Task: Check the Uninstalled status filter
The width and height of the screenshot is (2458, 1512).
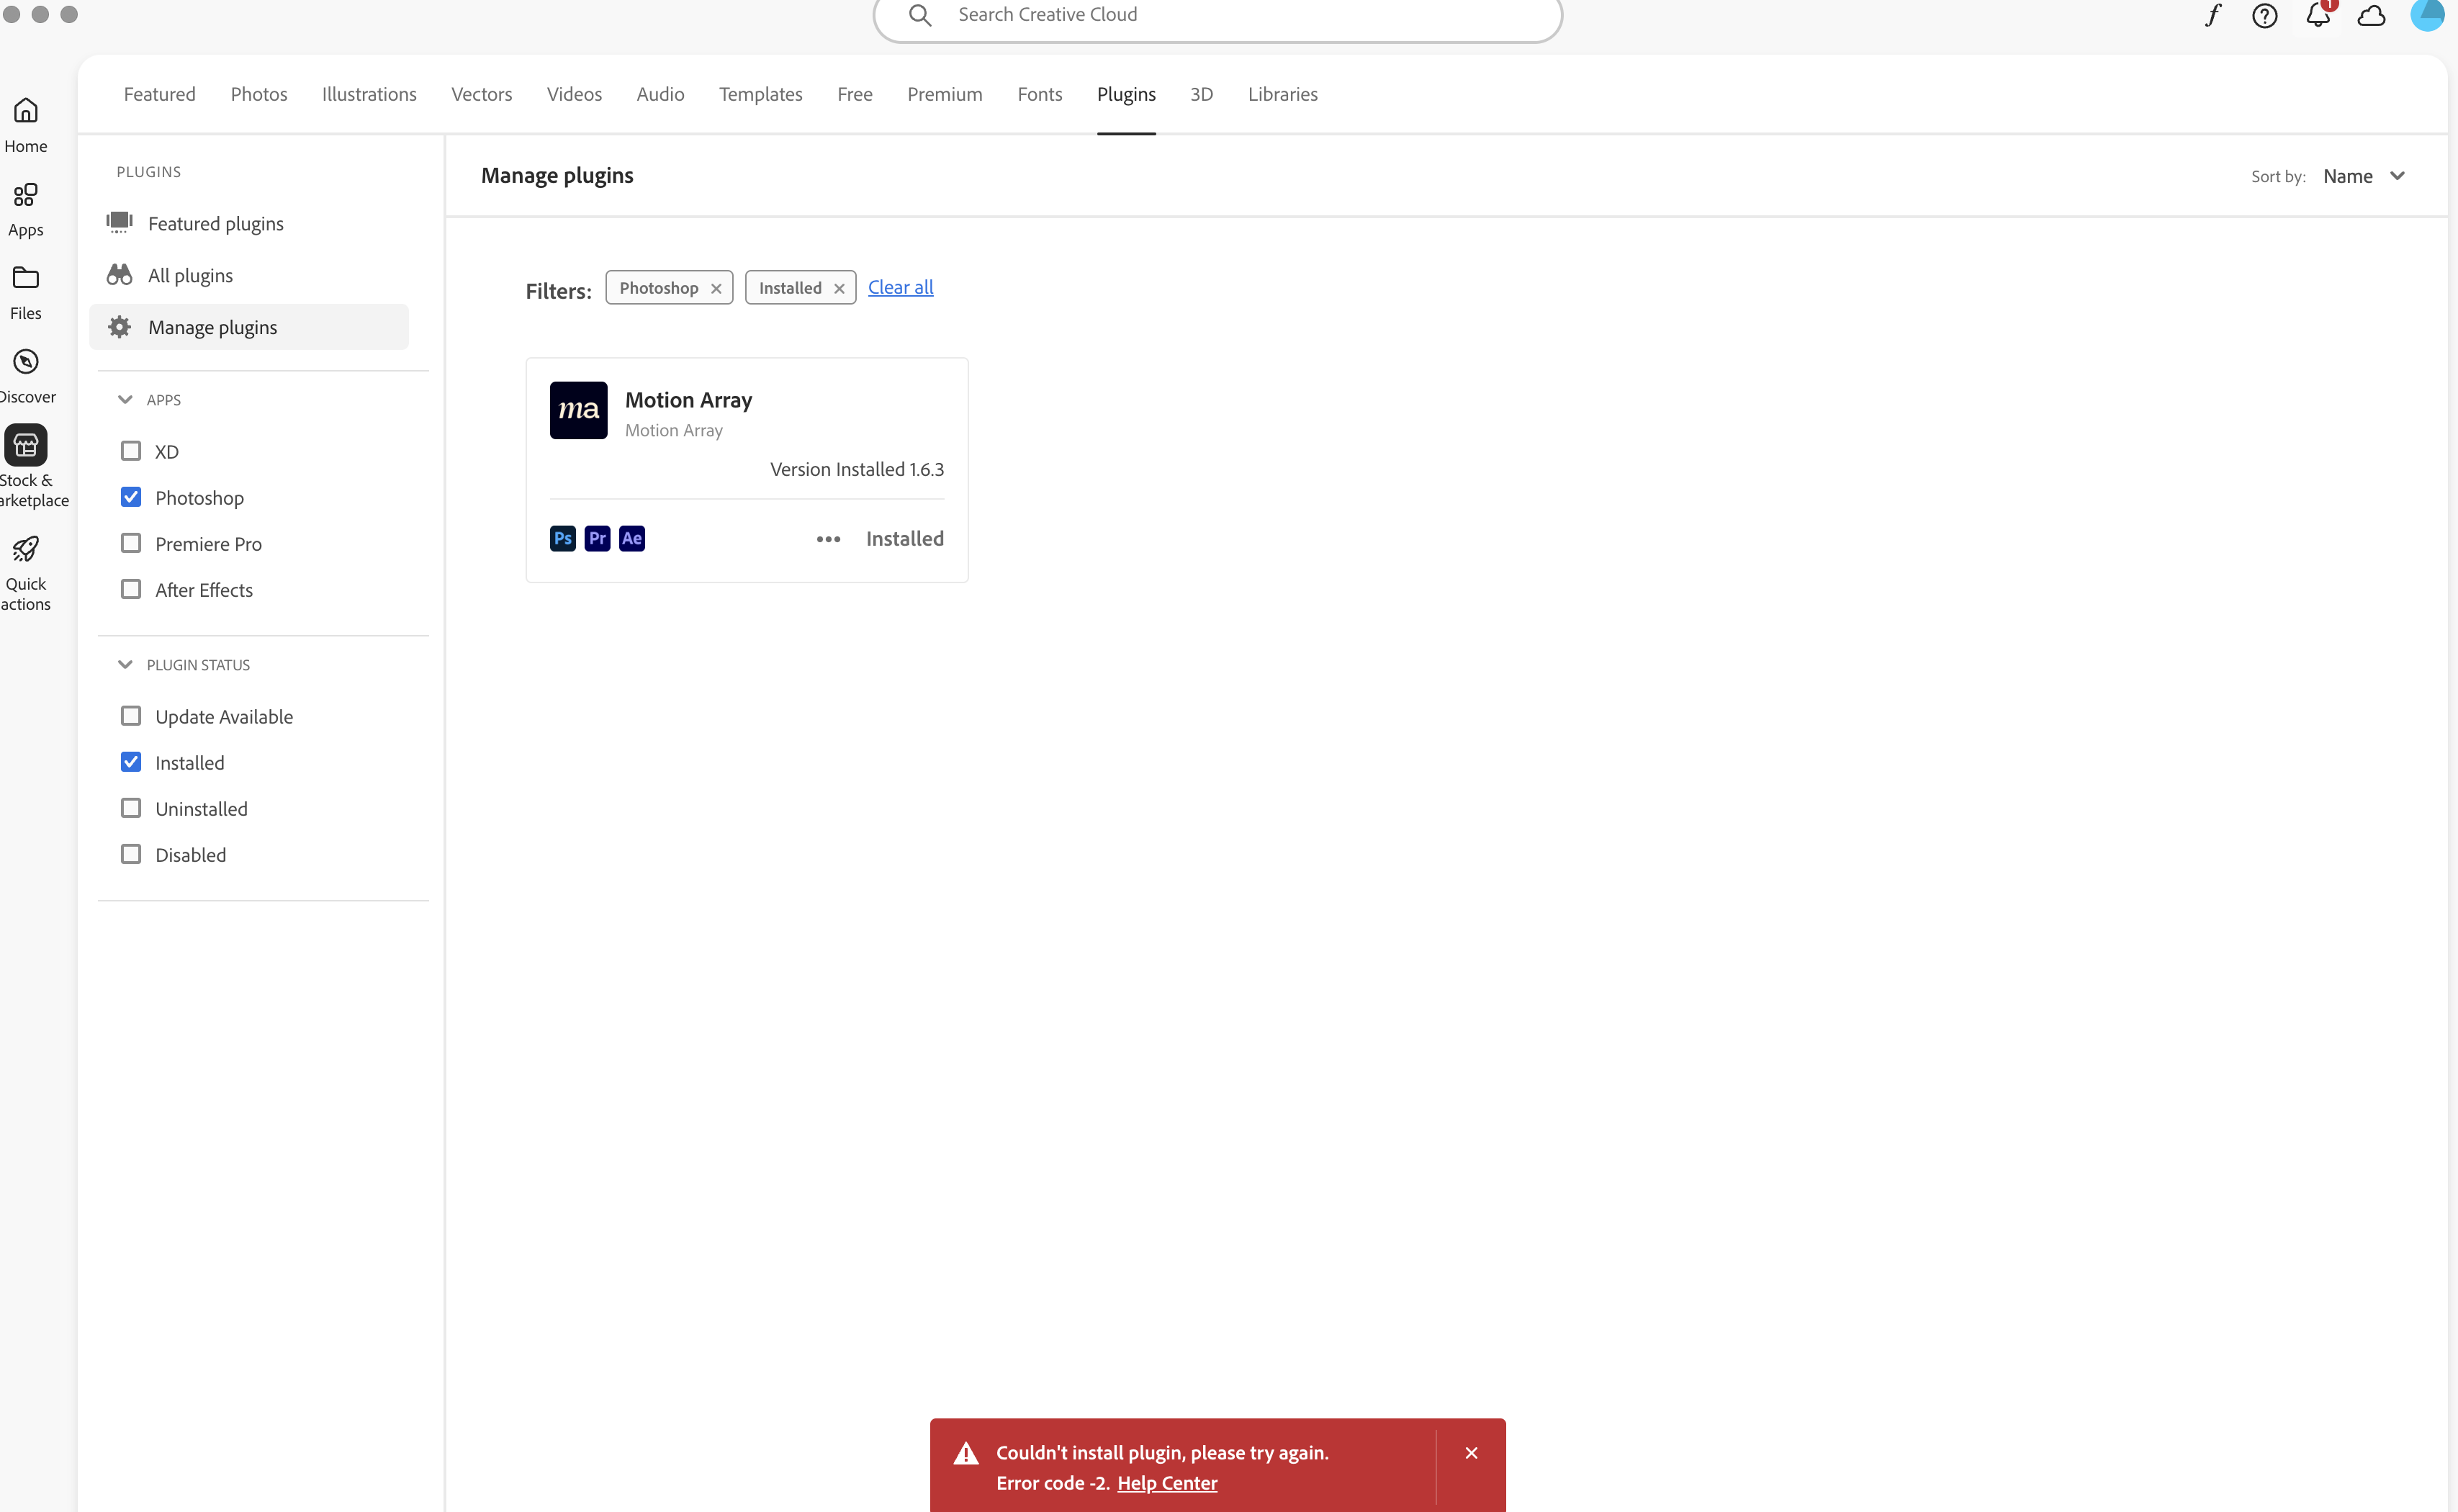Action: [131, 808]
